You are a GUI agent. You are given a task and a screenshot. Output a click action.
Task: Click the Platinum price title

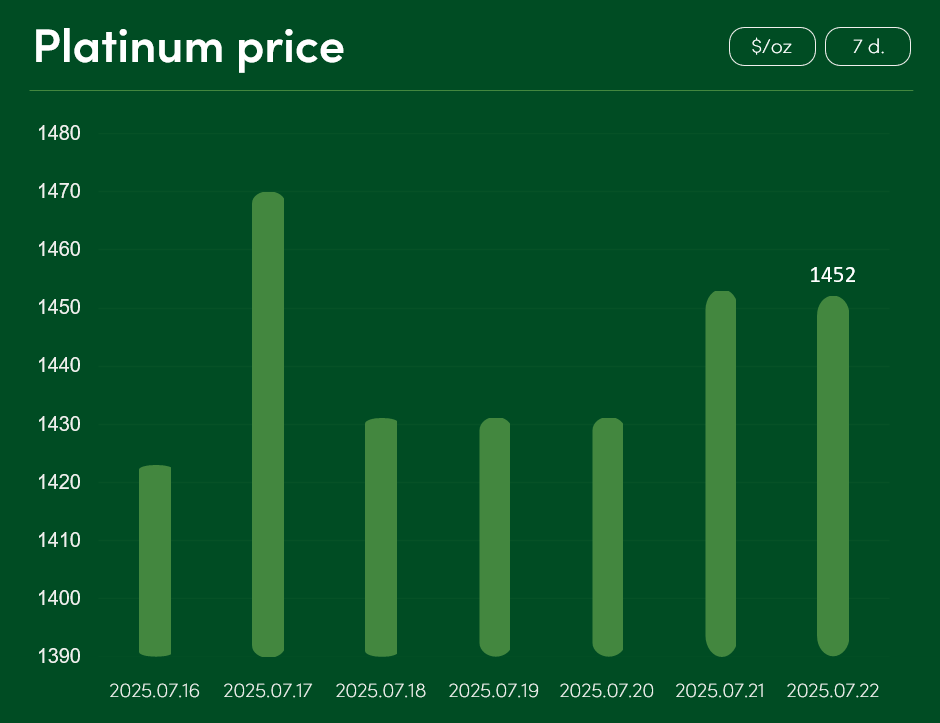click(189, 47)
